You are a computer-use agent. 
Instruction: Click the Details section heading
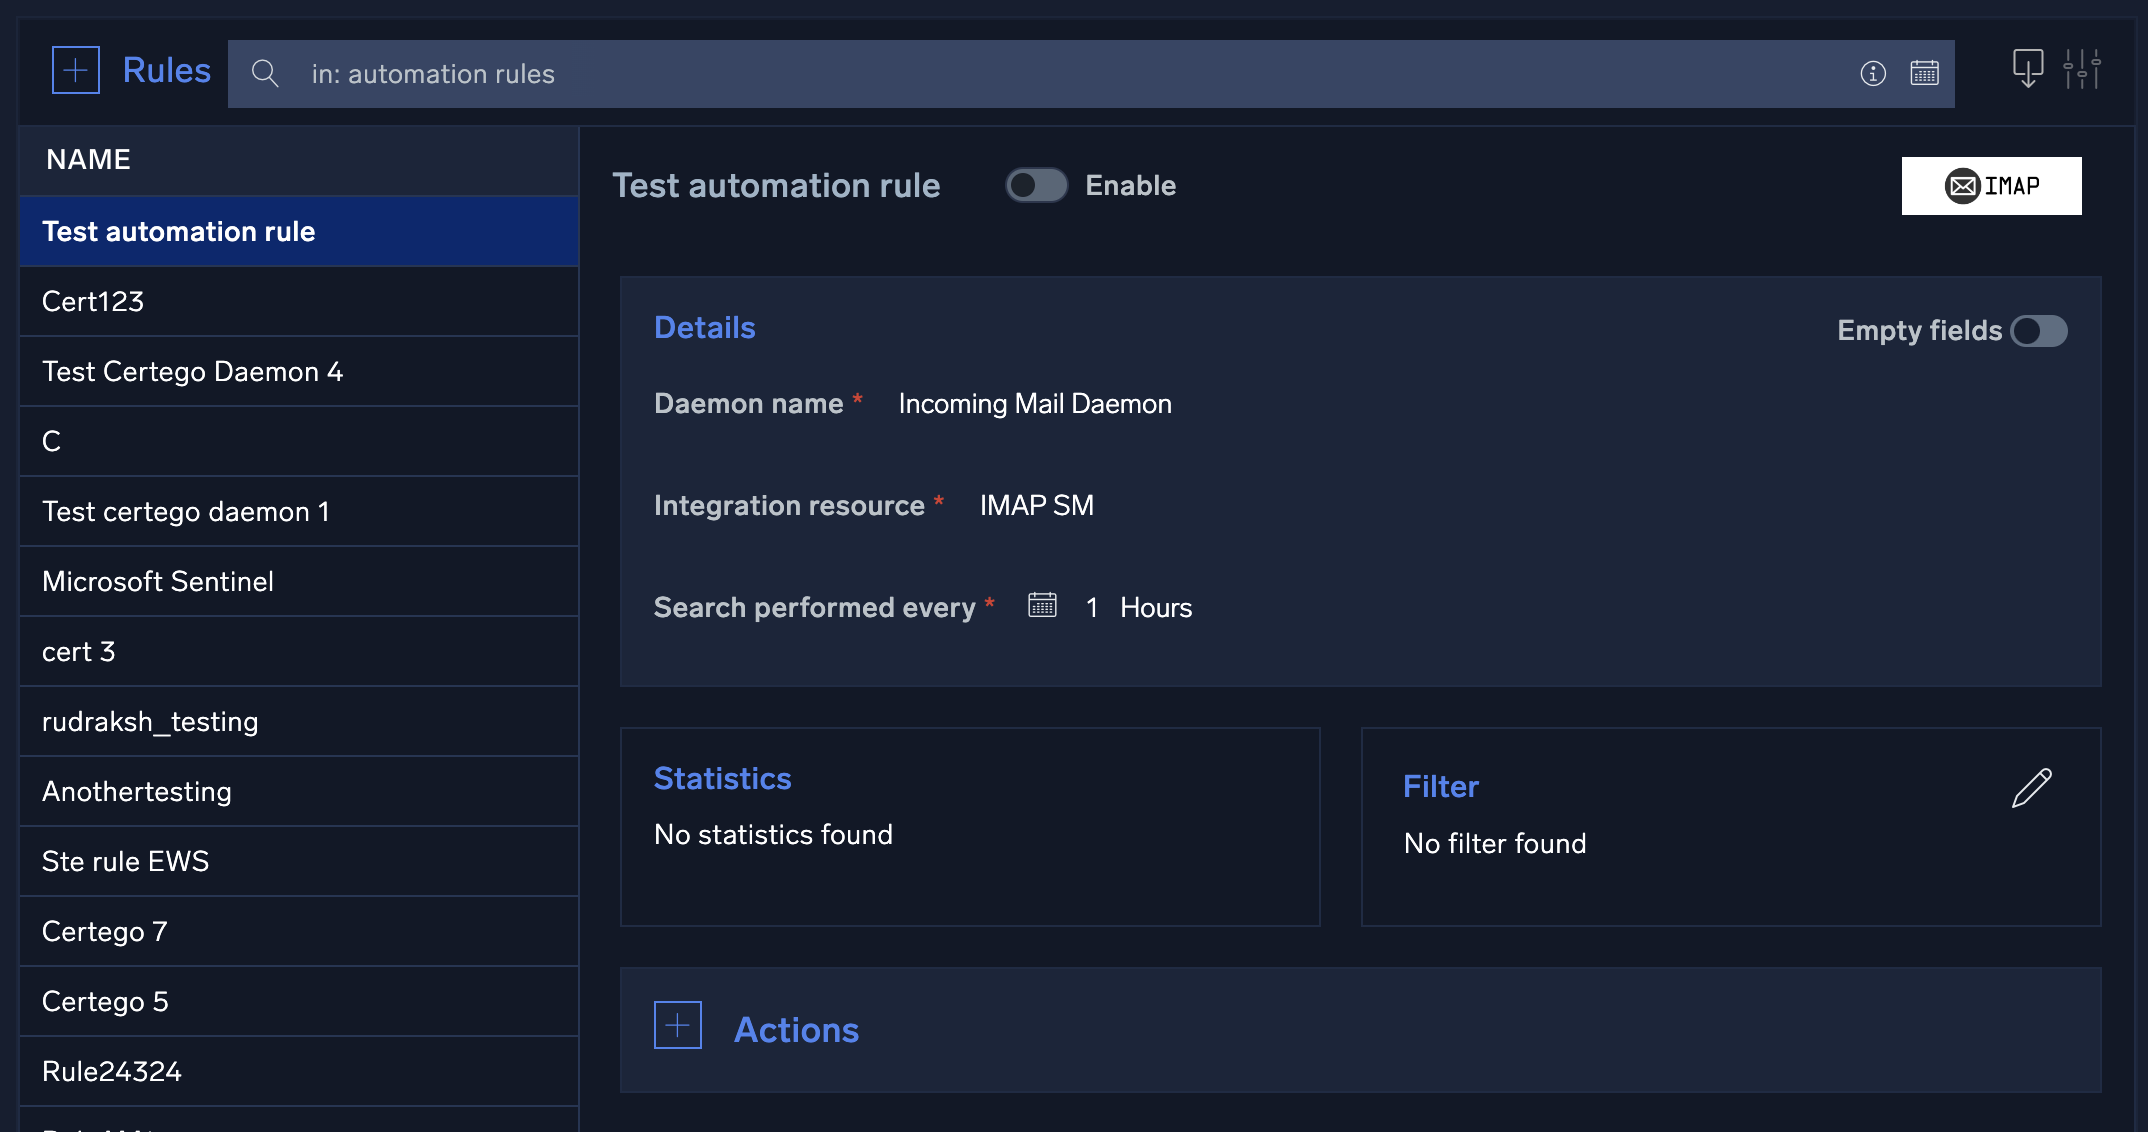click(x=705, y=327)
